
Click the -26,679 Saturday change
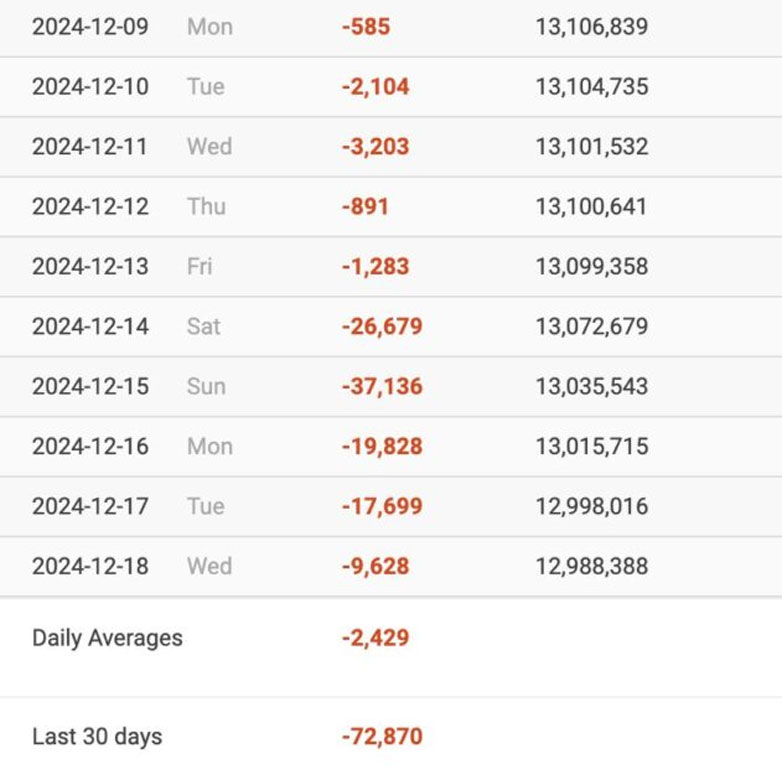coord(382,326)
